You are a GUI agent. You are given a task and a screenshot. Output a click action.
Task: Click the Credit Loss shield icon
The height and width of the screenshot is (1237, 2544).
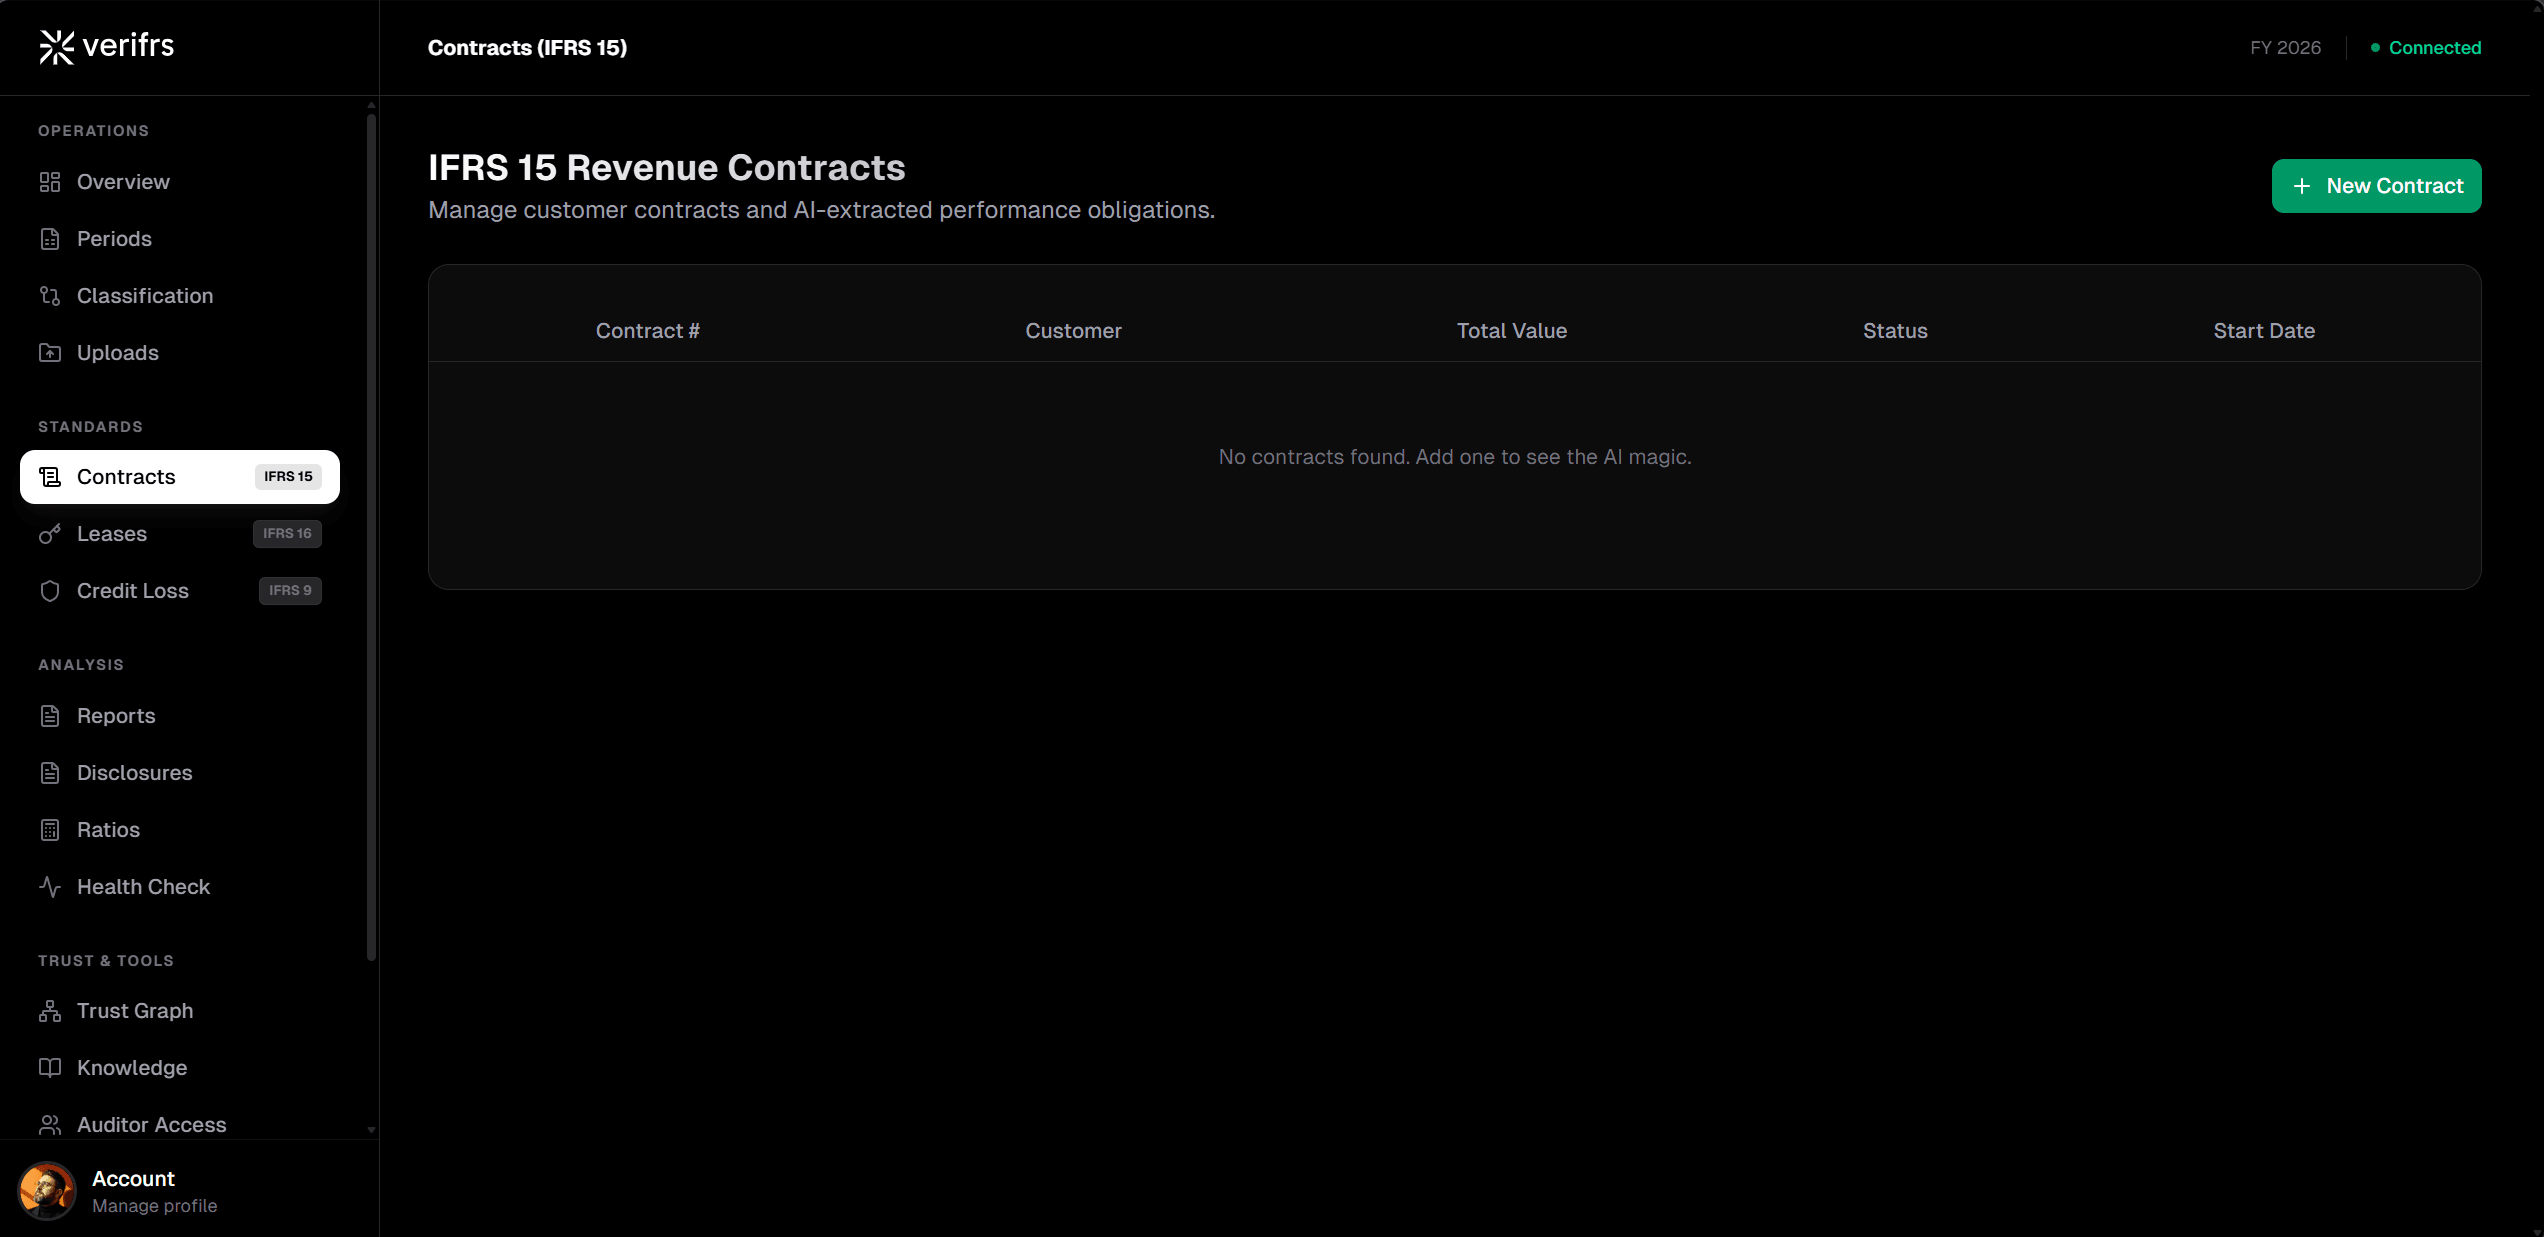pos(50,591)
